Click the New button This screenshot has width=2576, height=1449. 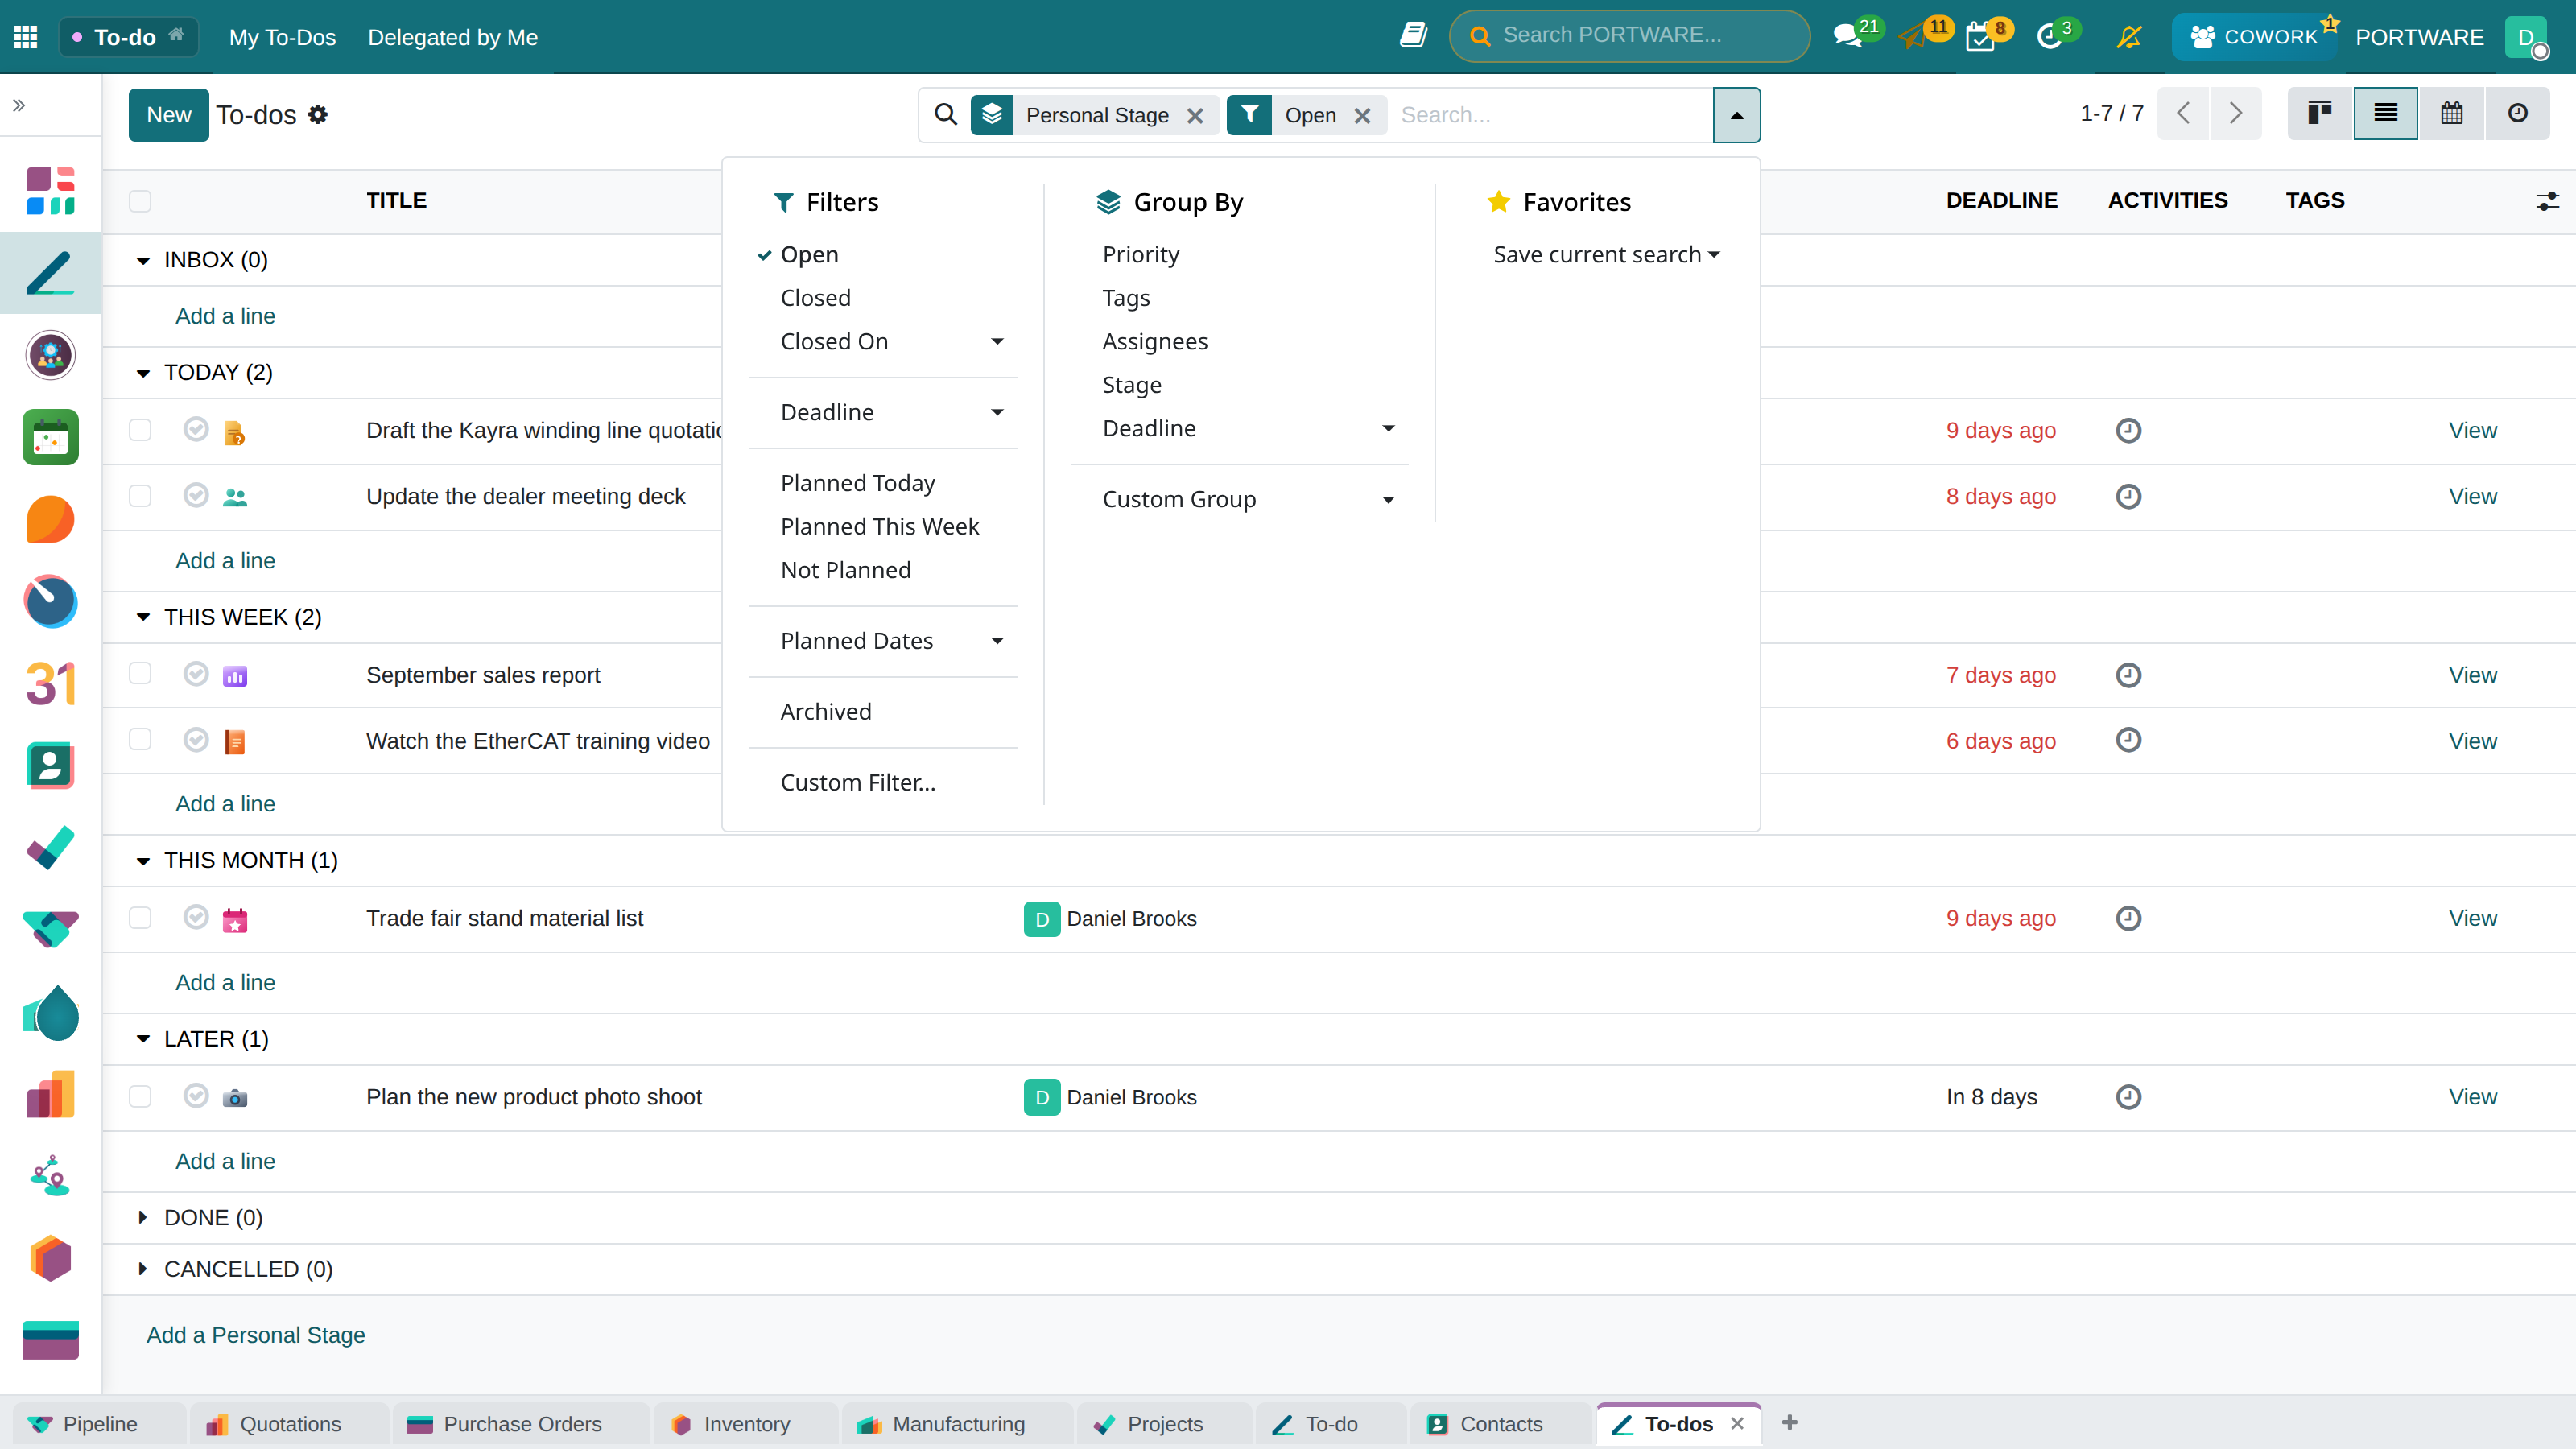(168, 114)
